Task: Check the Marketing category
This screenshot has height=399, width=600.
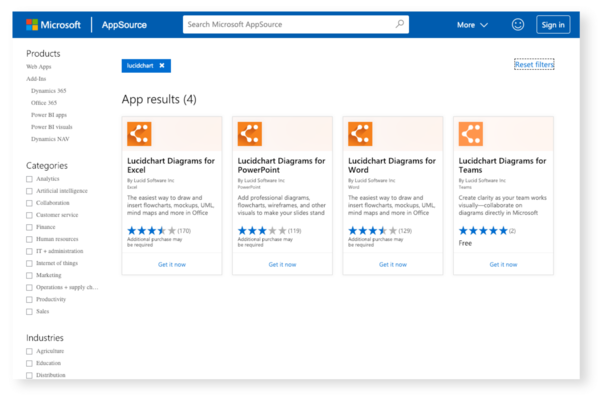Action: click(x=29, y=275)
